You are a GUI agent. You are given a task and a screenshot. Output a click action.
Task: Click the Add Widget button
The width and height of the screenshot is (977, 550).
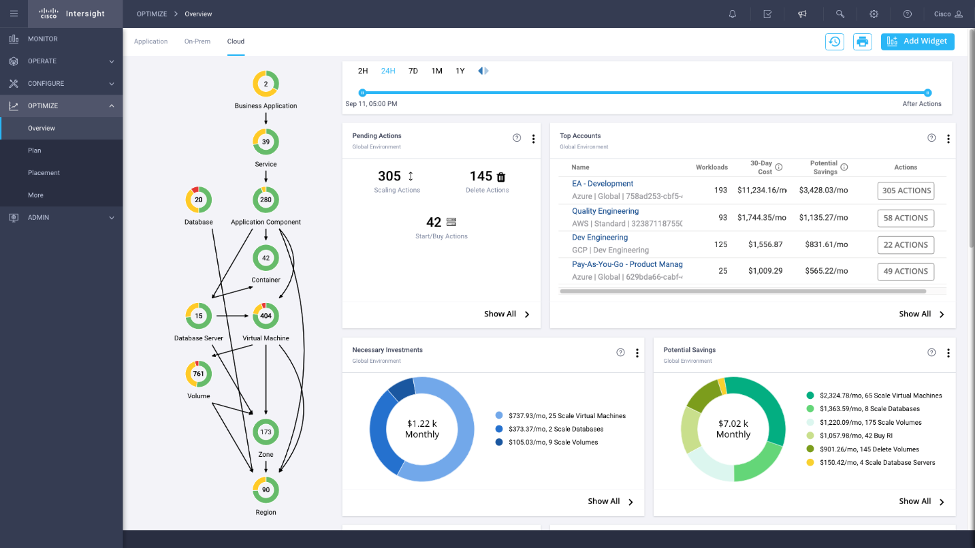click(x=917, y=41)
